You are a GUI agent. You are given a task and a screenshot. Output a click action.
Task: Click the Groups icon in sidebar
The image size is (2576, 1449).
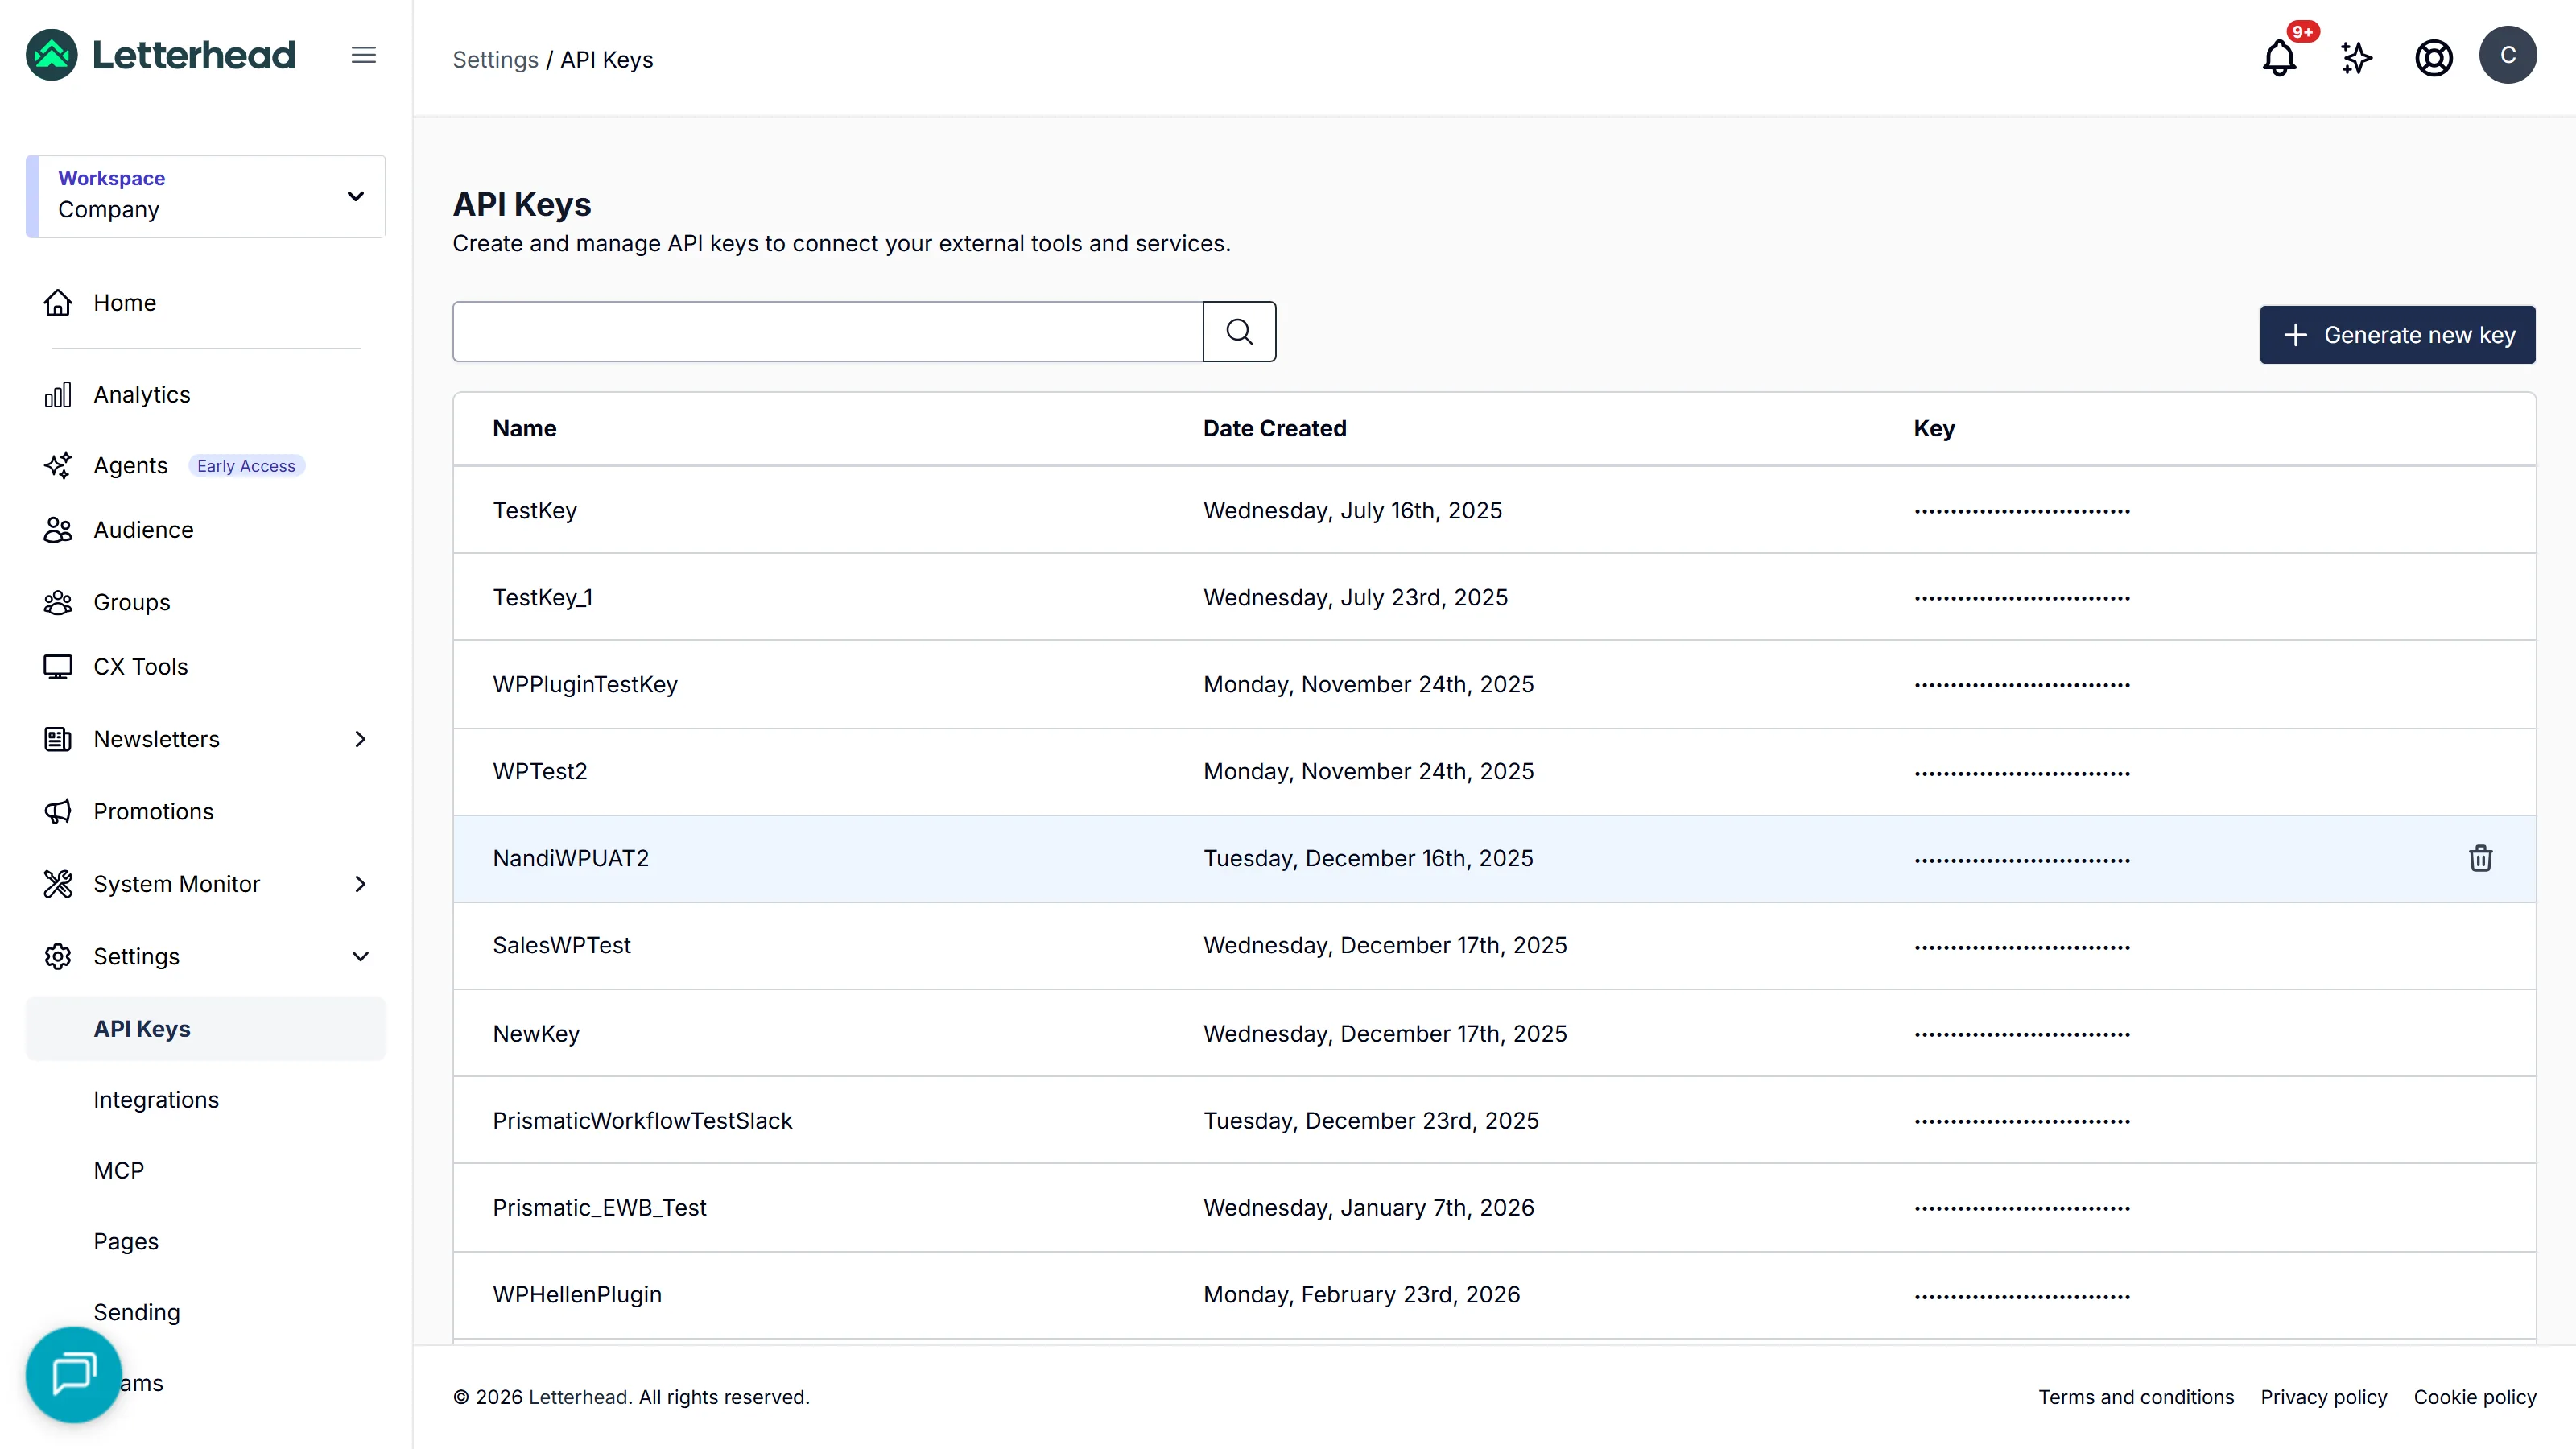[58, 603]
